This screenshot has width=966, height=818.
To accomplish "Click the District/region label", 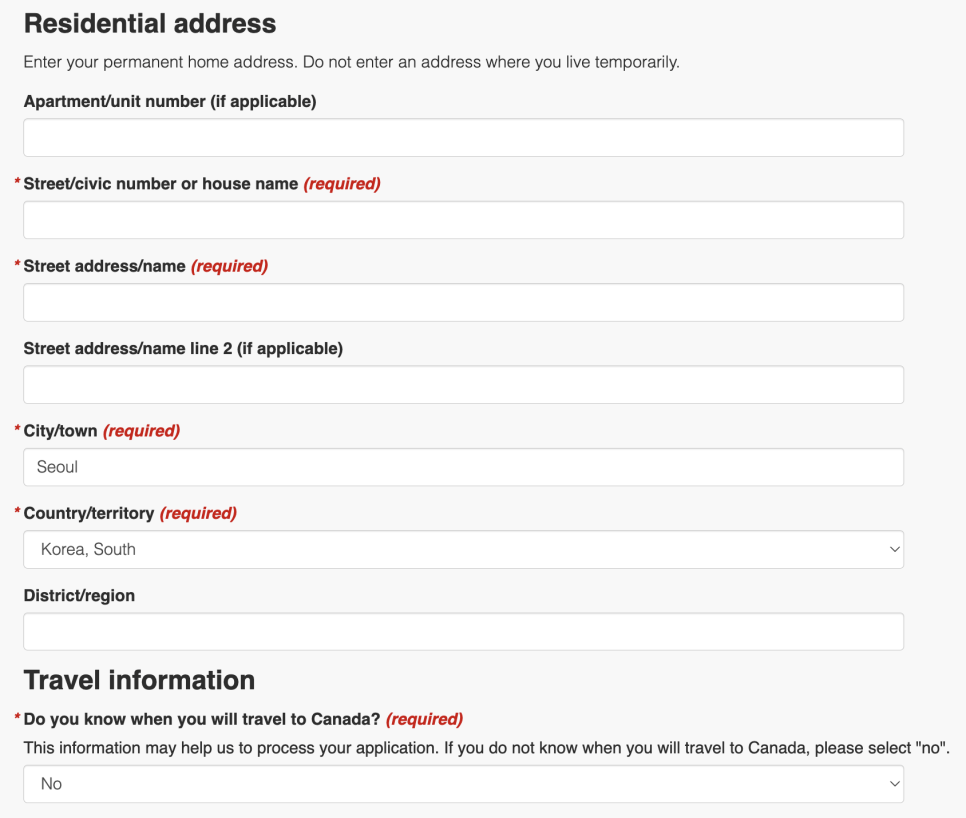I will 79,596.
